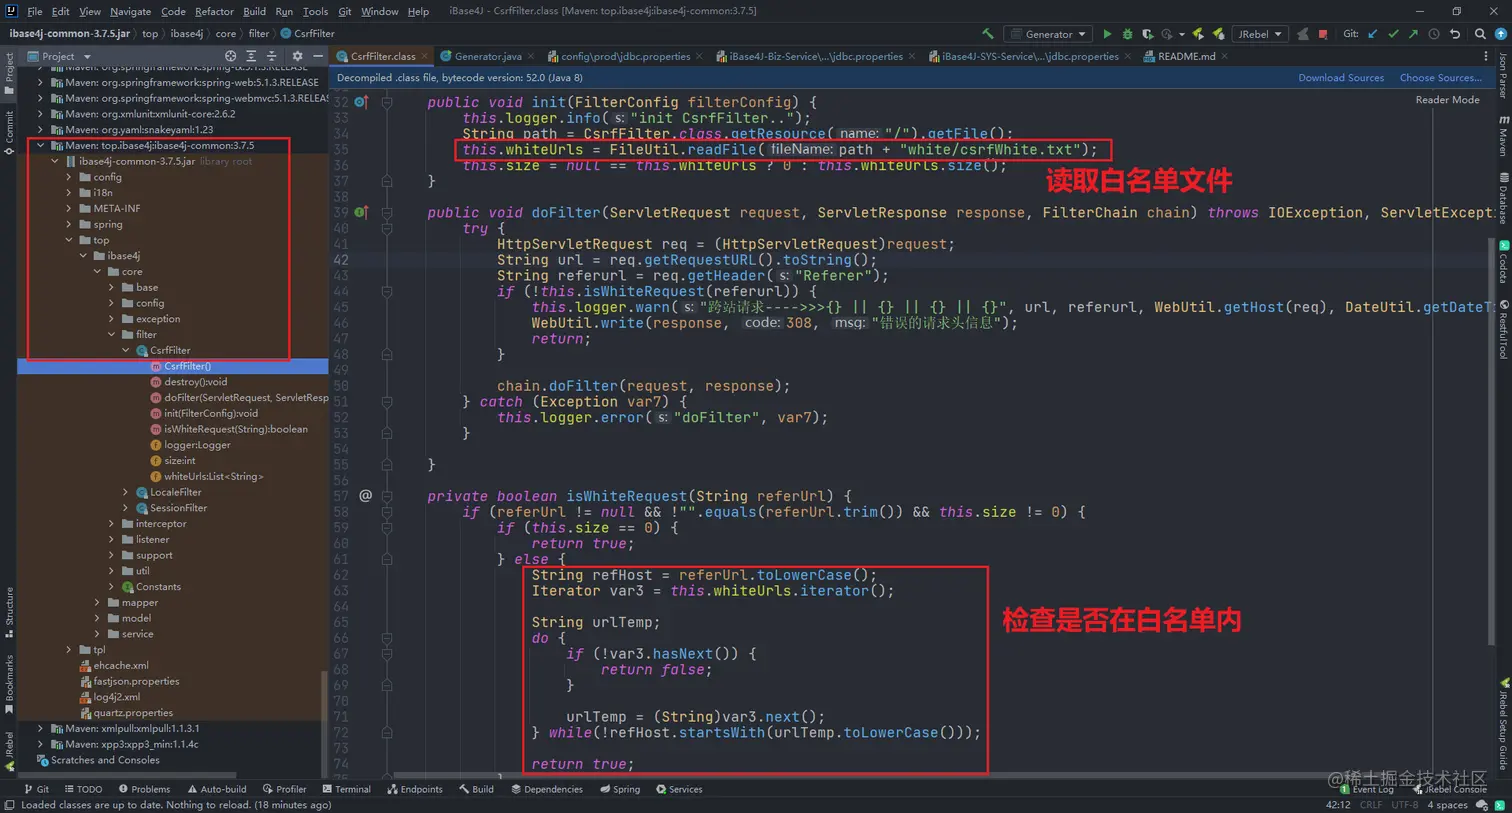Click the Build project hammer icon
Image resolution: width=1512 pixels, height=813 pixels.
[x=988, y=34]
